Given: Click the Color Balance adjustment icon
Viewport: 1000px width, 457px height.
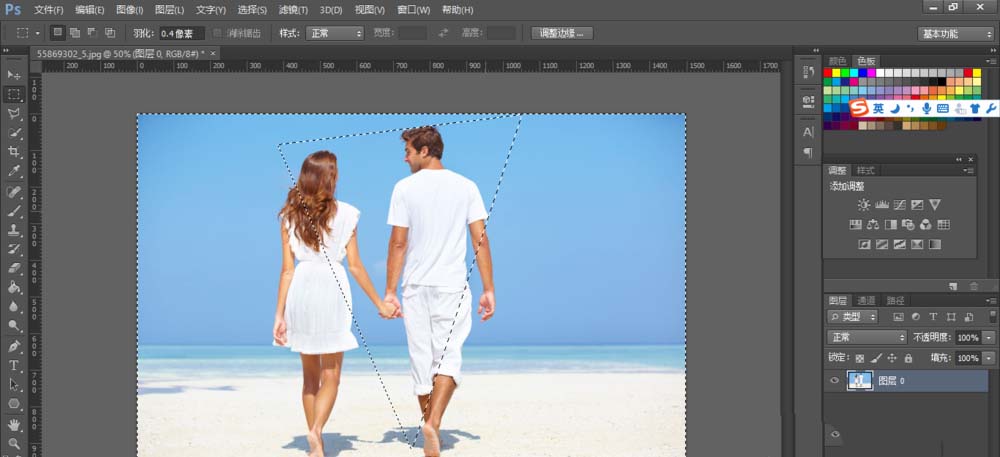Looking at the screenshot, I should click(x=873, y=224).
